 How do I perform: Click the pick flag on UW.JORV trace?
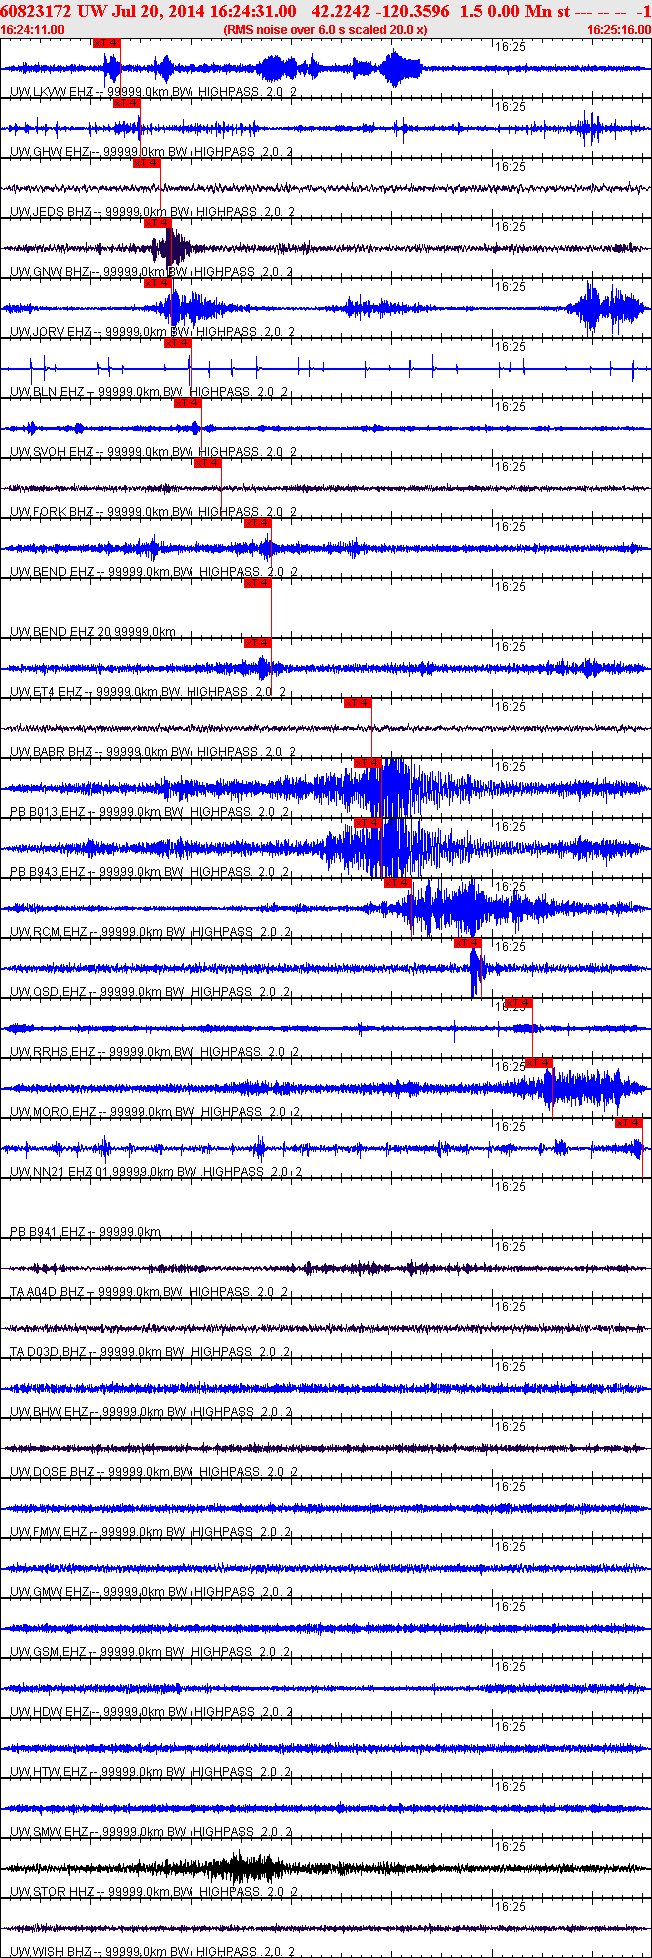157,283
